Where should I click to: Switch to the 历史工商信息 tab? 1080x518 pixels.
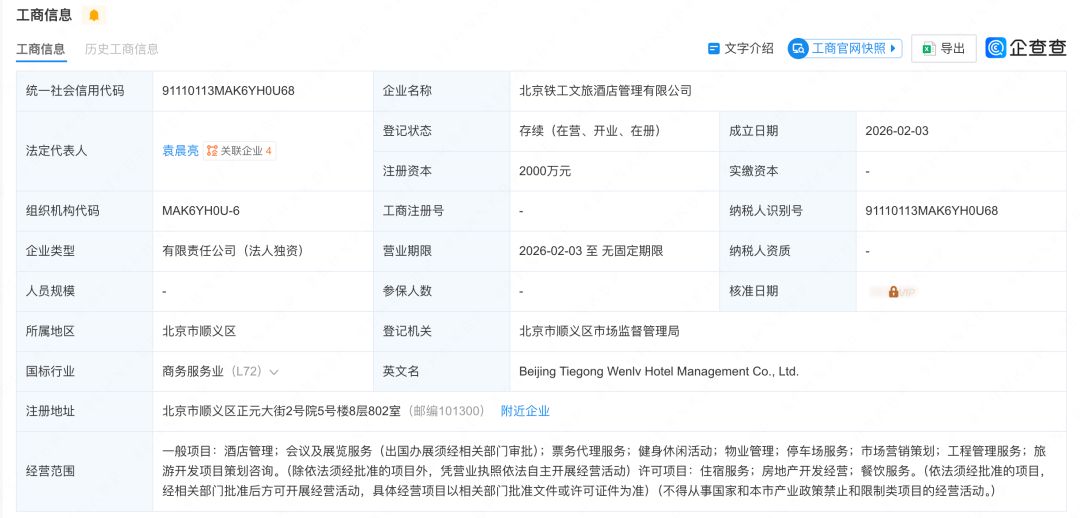click(121, 48)
